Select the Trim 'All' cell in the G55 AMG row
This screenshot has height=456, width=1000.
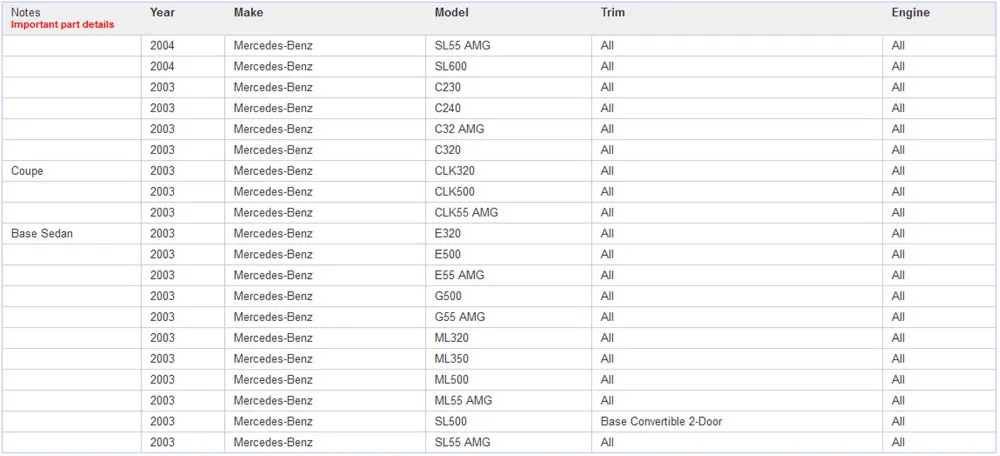(607, 317)
